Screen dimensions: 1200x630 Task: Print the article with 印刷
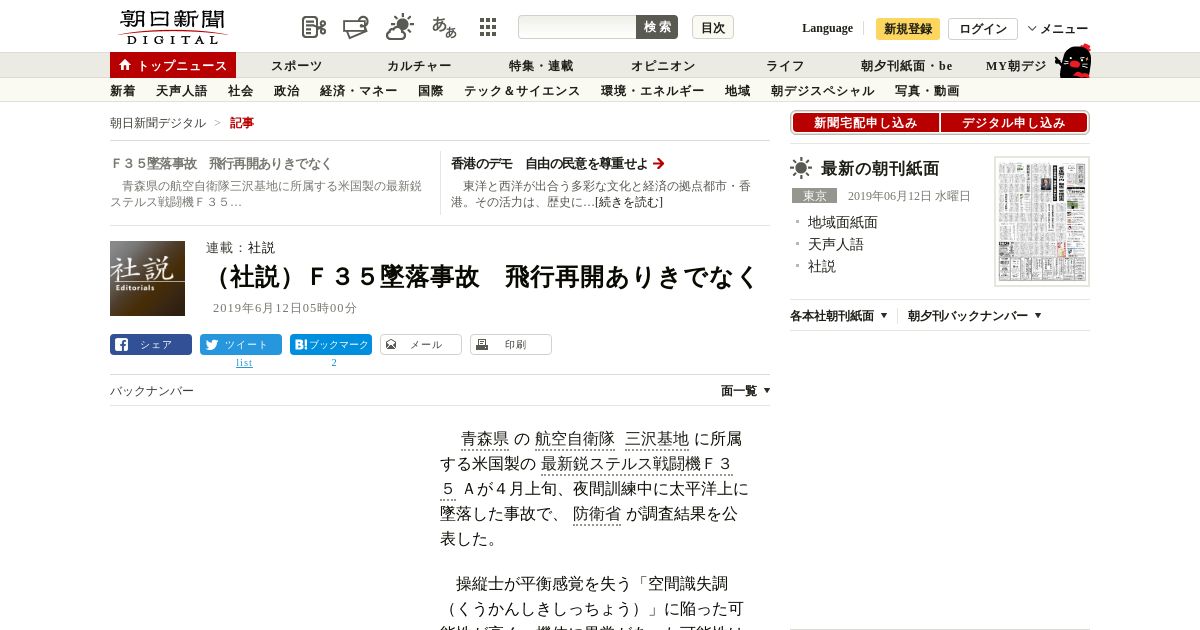pyautogui.click(x=511, y=345)
